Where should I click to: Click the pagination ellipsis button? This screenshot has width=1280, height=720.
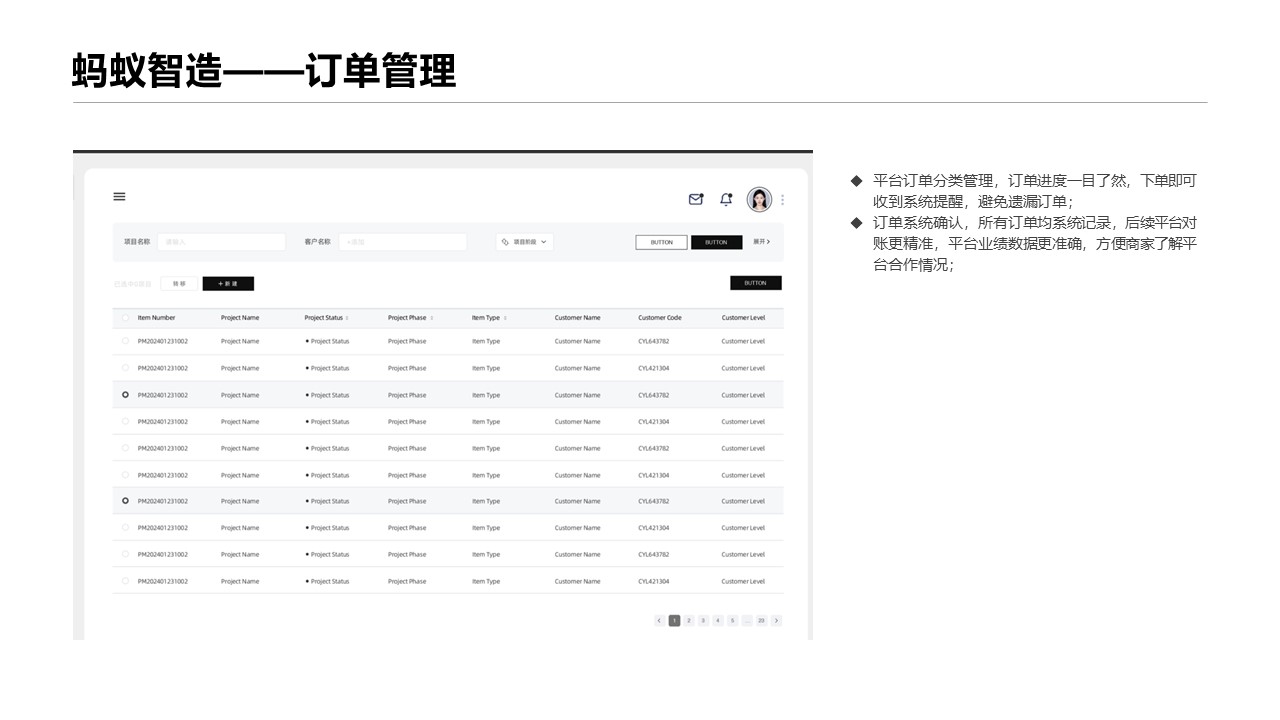[x=747, y=621]
